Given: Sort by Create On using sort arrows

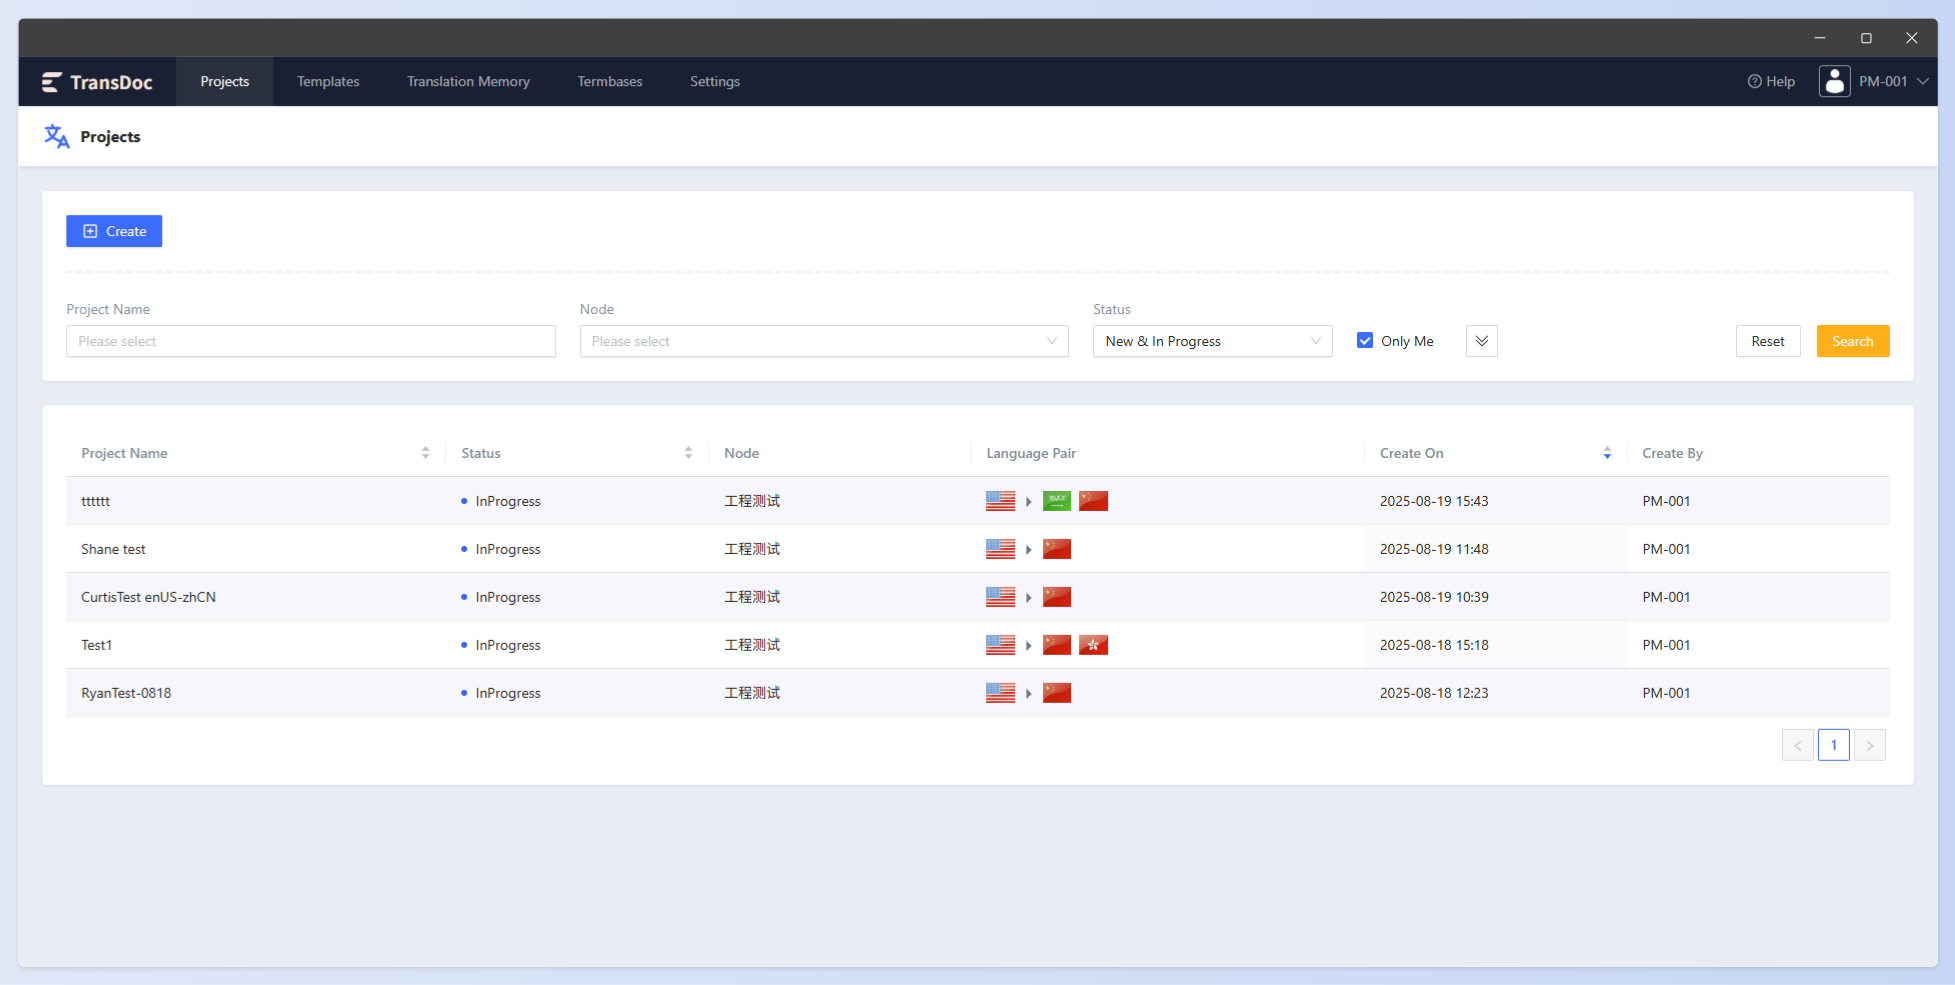Looking at the screenshot, I should point(1607,453).
